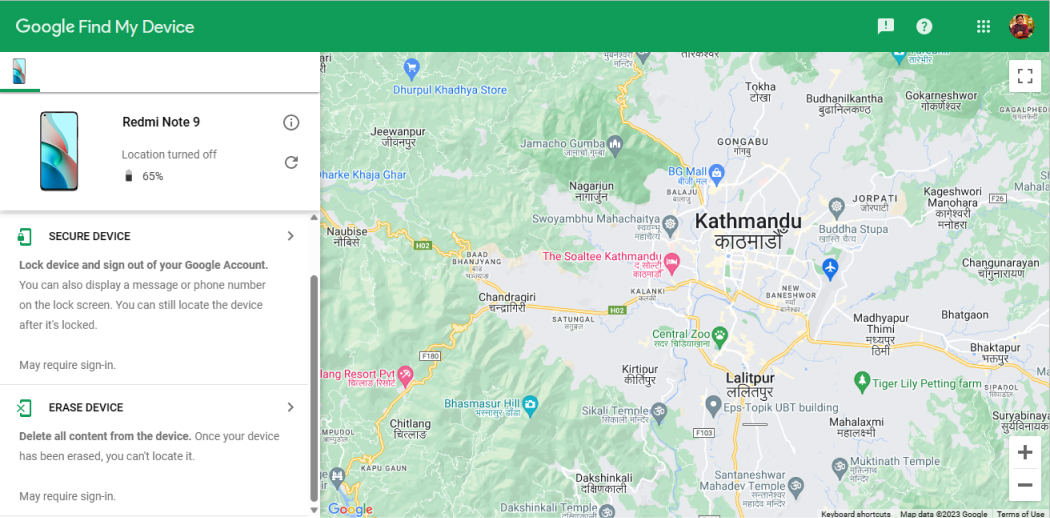This screenshot has width=1050, height=518.
Task: Click the Eps-Topik UBT building marker
Action: coord(713,406)
